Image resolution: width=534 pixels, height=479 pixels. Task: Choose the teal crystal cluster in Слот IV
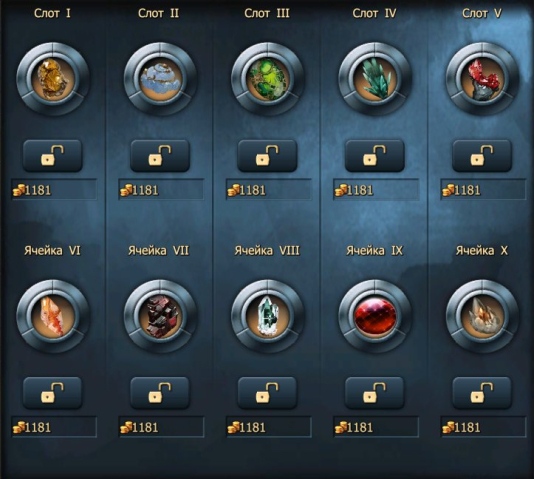coord(375,79)
